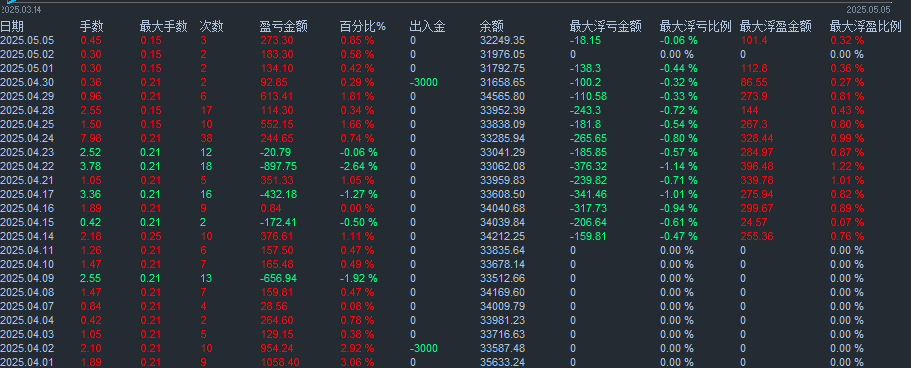Click the 2025.05.05 timeline end date
Screen dimensions: 911x368
click(x=867, y=10)
